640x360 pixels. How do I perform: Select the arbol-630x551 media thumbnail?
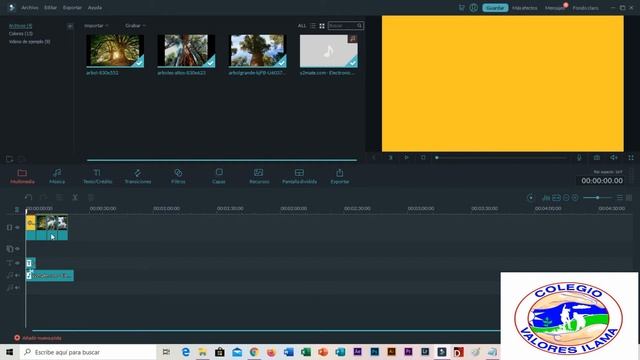click(x=115, y=51)
